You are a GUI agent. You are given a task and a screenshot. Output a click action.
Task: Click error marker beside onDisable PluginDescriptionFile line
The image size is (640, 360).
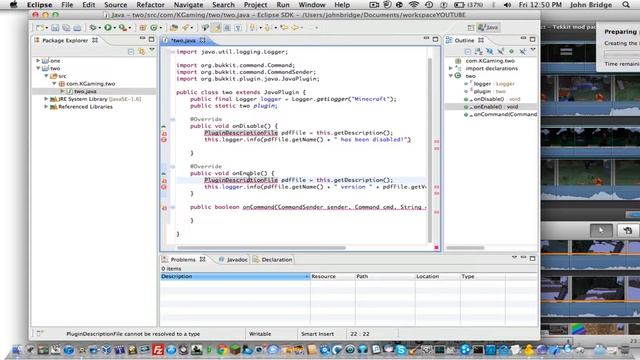pos(164,133)
